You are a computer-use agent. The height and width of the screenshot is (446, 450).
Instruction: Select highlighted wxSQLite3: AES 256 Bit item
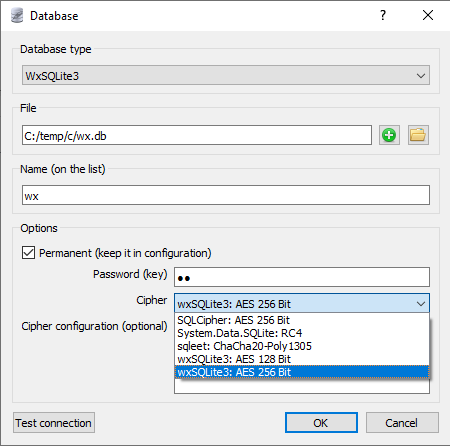point(302,372)
